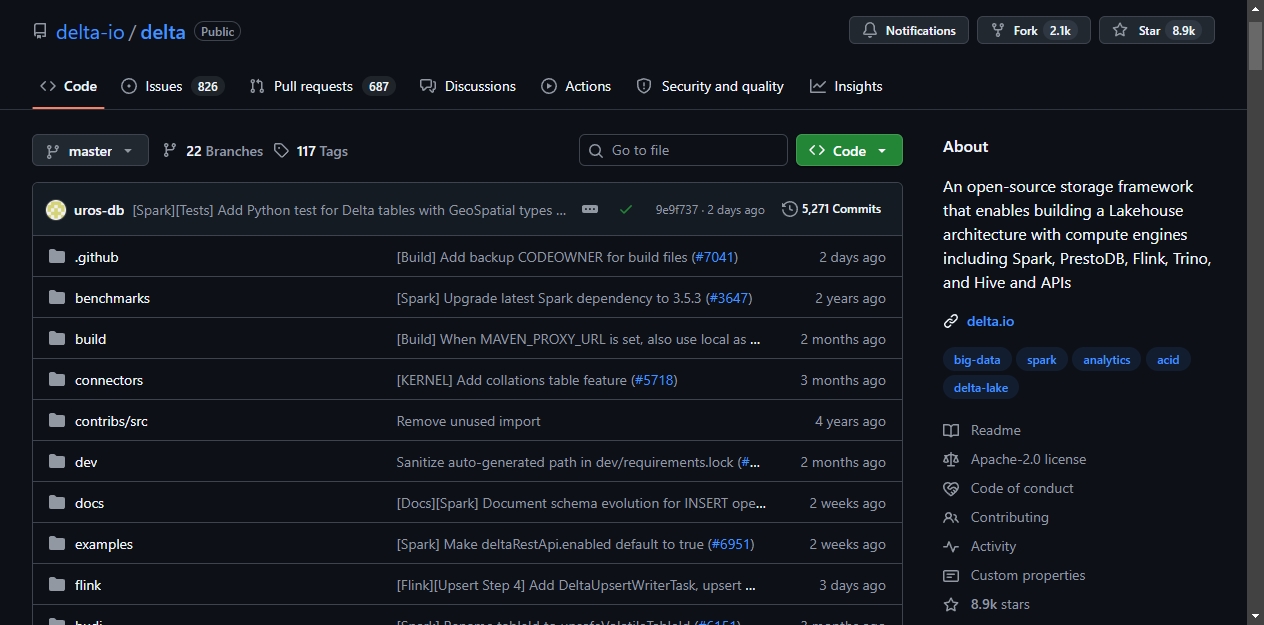Click the folder icon next to .github
Viewport: 1264px width, 625px height.
[57, 257]
